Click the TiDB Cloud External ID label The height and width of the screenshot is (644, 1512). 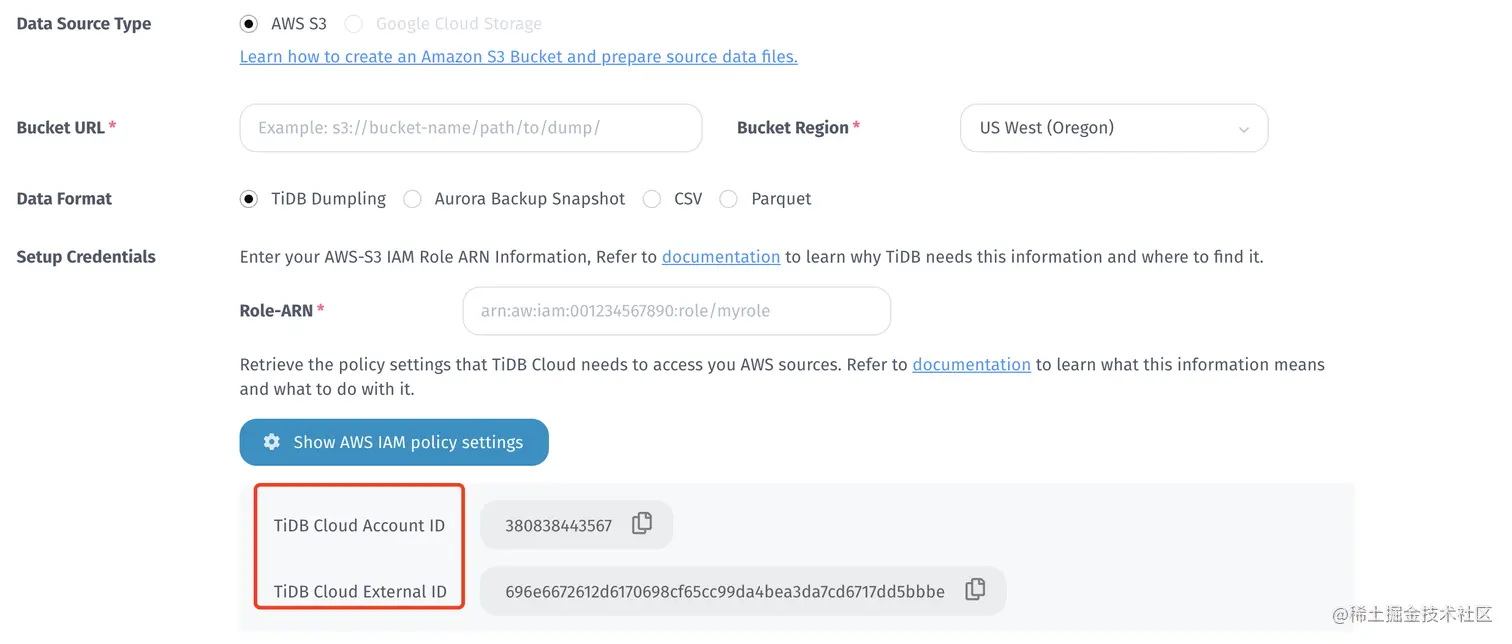[360, 591]
